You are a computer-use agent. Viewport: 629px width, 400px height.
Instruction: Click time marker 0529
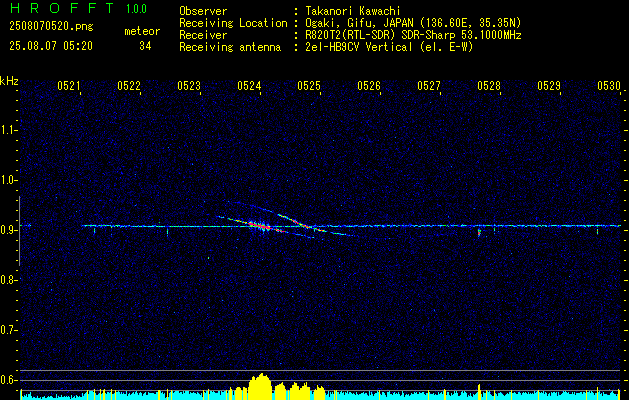[x=549, y=85]
